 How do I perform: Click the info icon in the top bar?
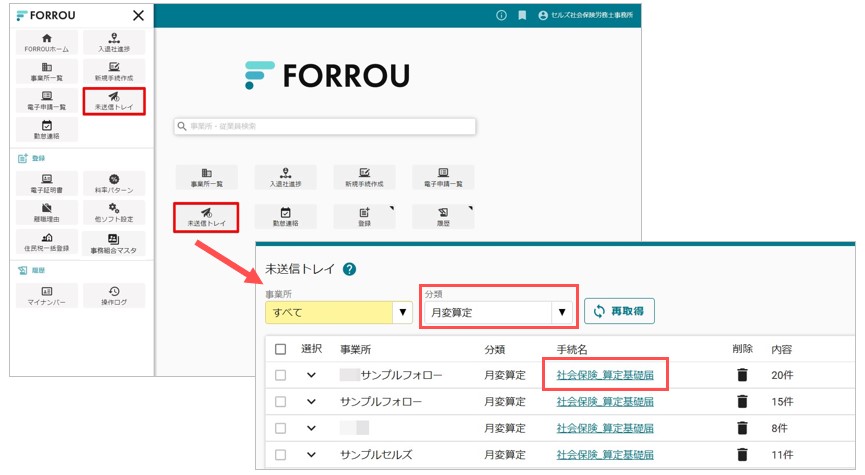click(x=501, y=15)
